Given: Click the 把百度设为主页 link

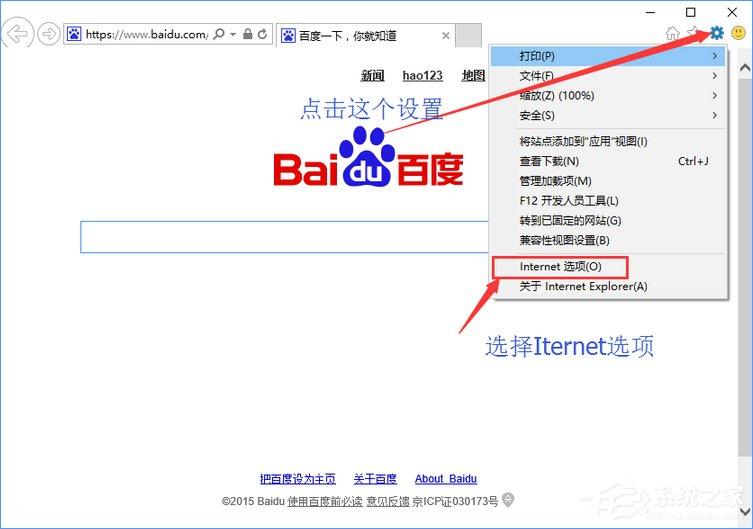Looking at the screenshot, I should point(298,479).
